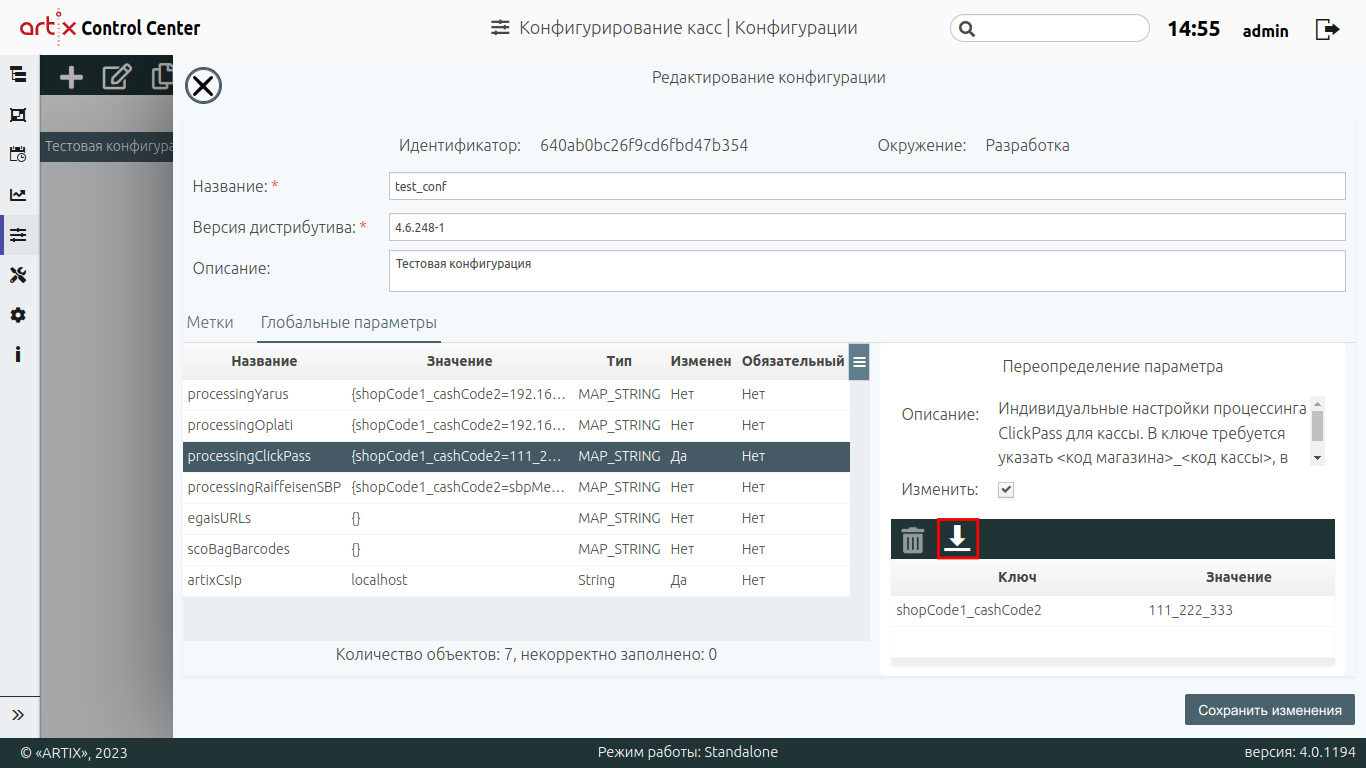Screen dimensions: 1366x768
Task: Open the tree structure sidebar icon
Action: click(18, 74)
